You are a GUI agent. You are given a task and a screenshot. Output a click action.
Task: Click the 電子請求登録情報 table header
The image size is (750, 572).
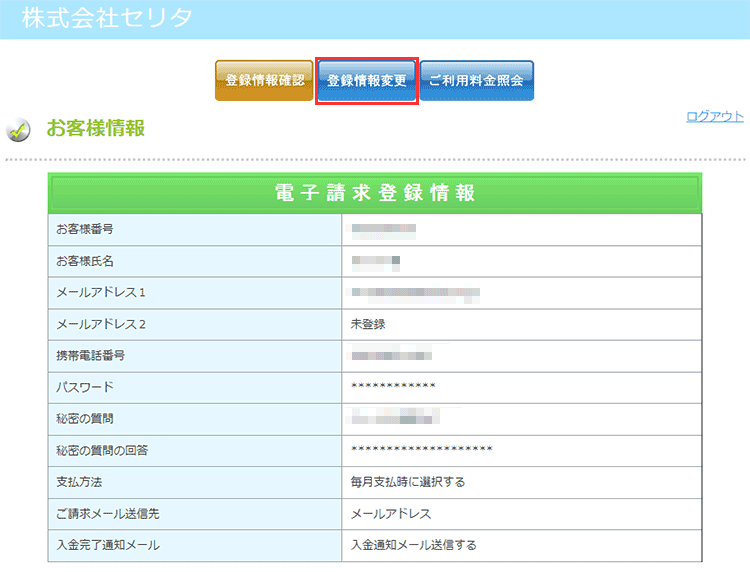[x=375, y=193]
